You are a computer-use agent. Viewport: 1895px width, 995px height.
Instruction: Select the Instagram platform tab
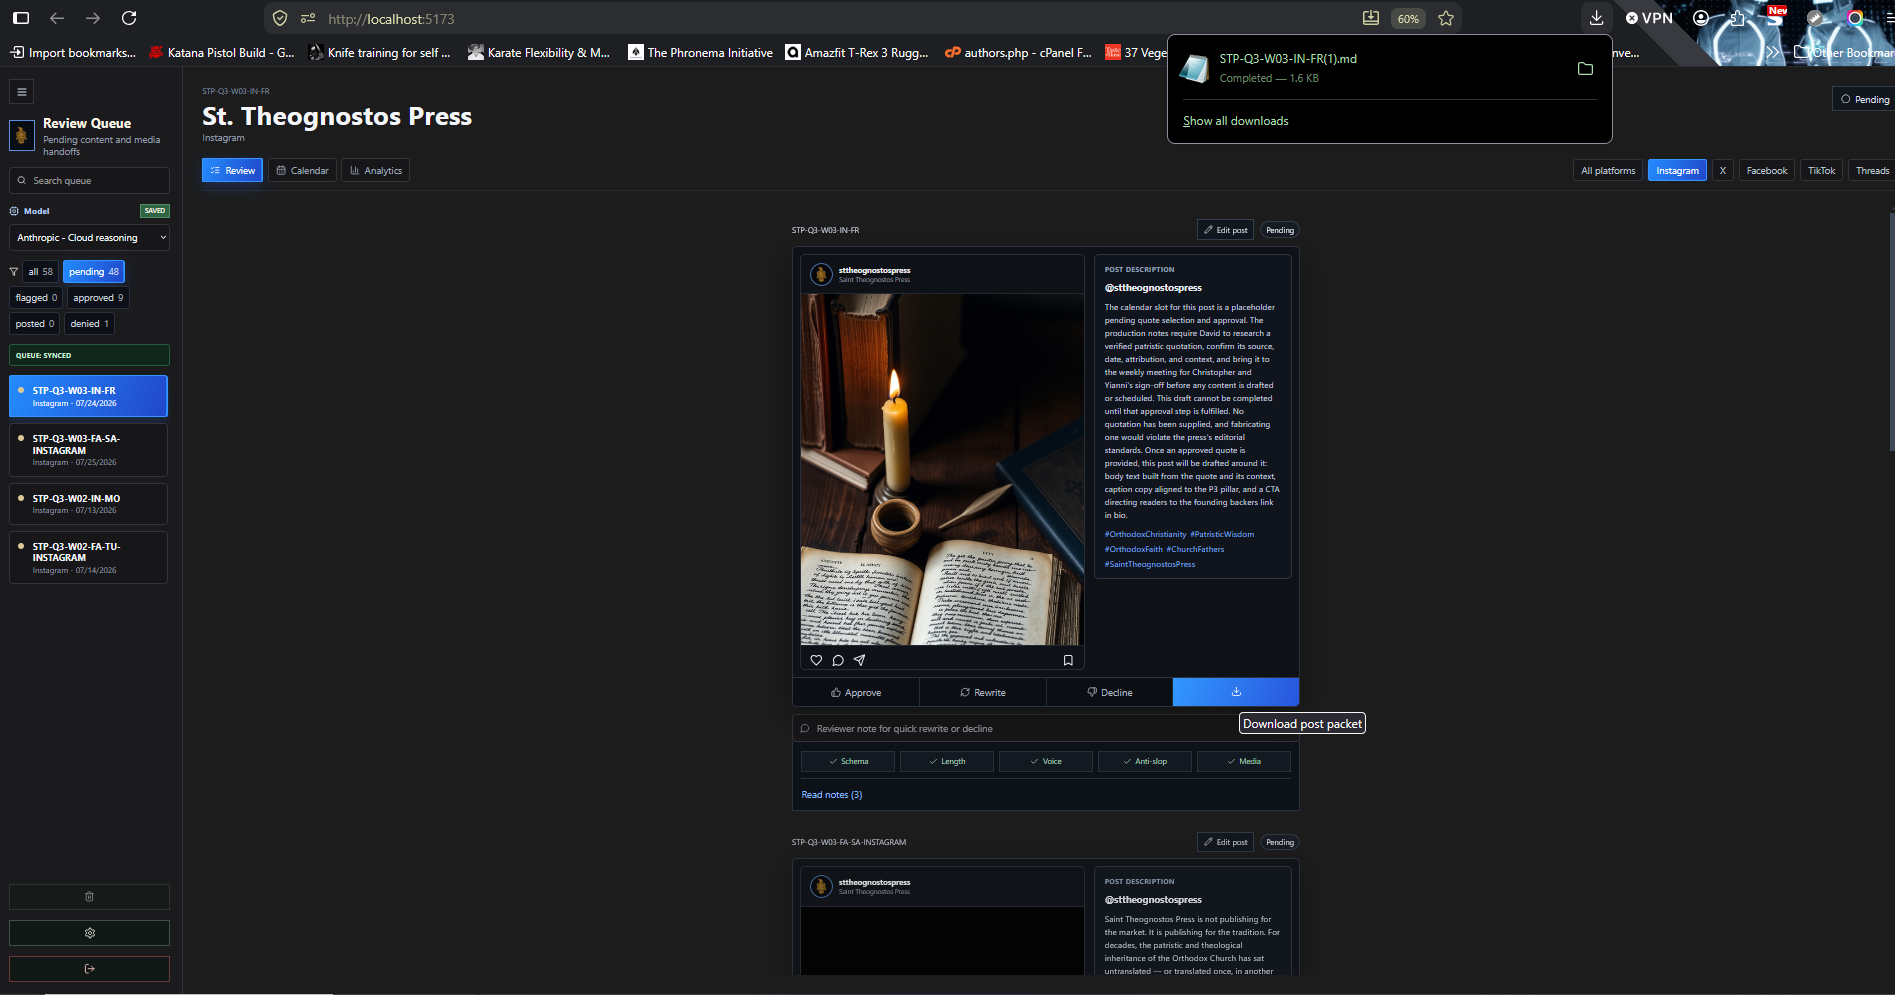point(1677,171)
